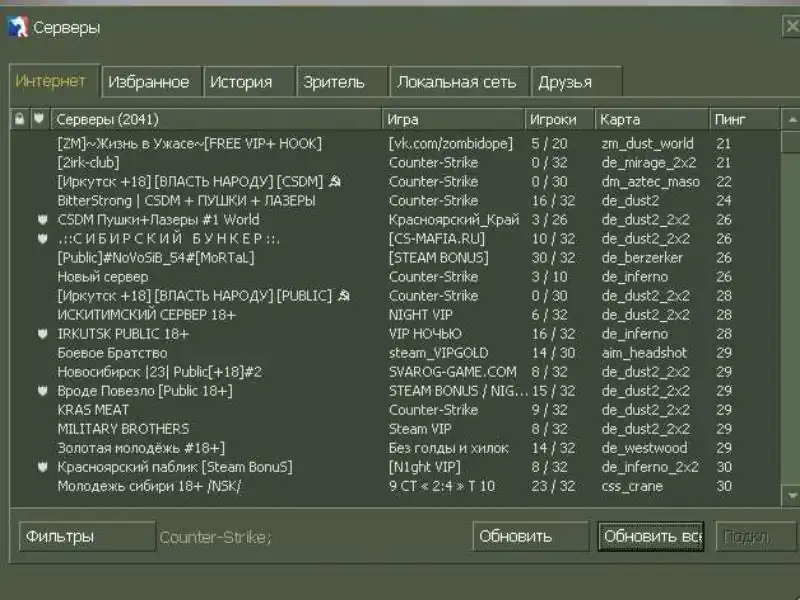Click the scrollbar up arrow
Screen dimensions: 800x600
tap(792, 120)
